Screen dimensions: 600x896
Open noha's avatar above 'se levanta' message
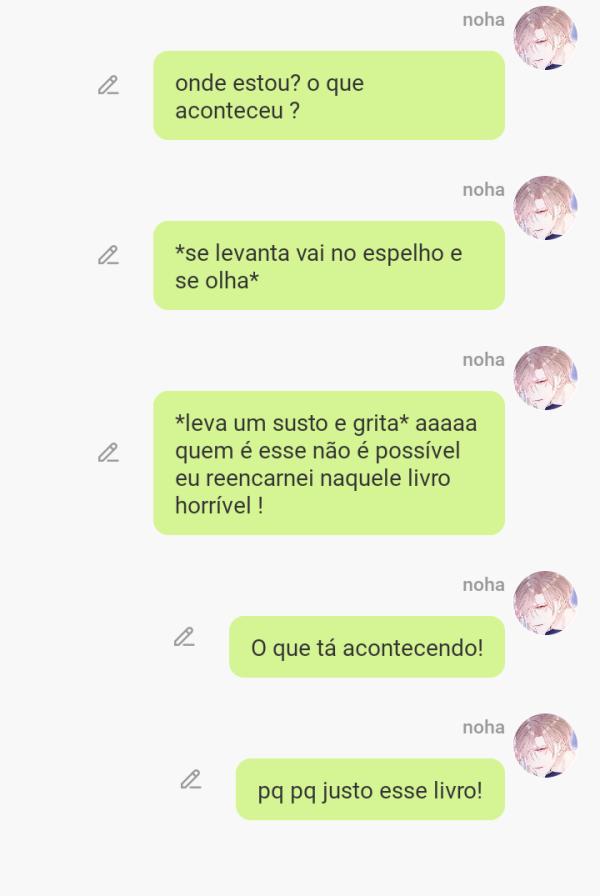pyautogui.click(x=545, y=207)
